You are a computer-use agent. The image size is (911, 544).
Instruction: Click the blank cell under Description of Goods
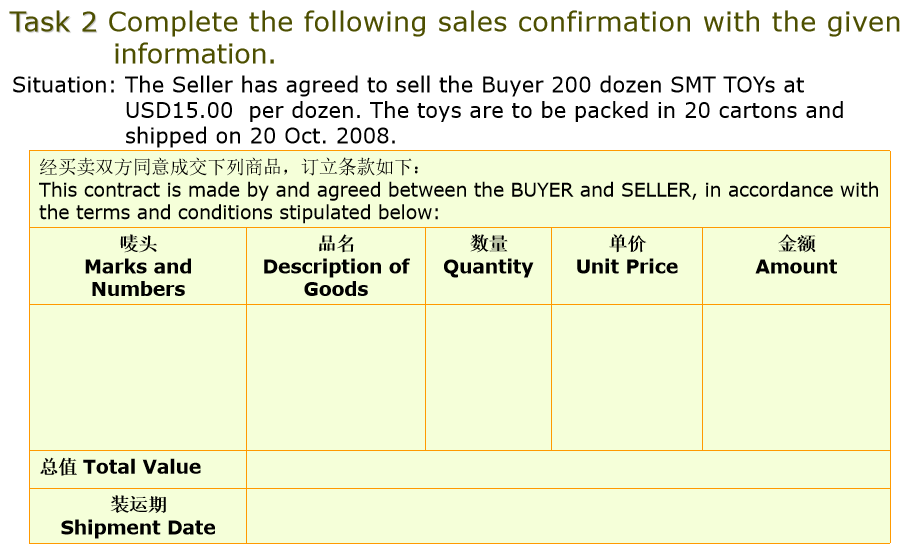336,377
